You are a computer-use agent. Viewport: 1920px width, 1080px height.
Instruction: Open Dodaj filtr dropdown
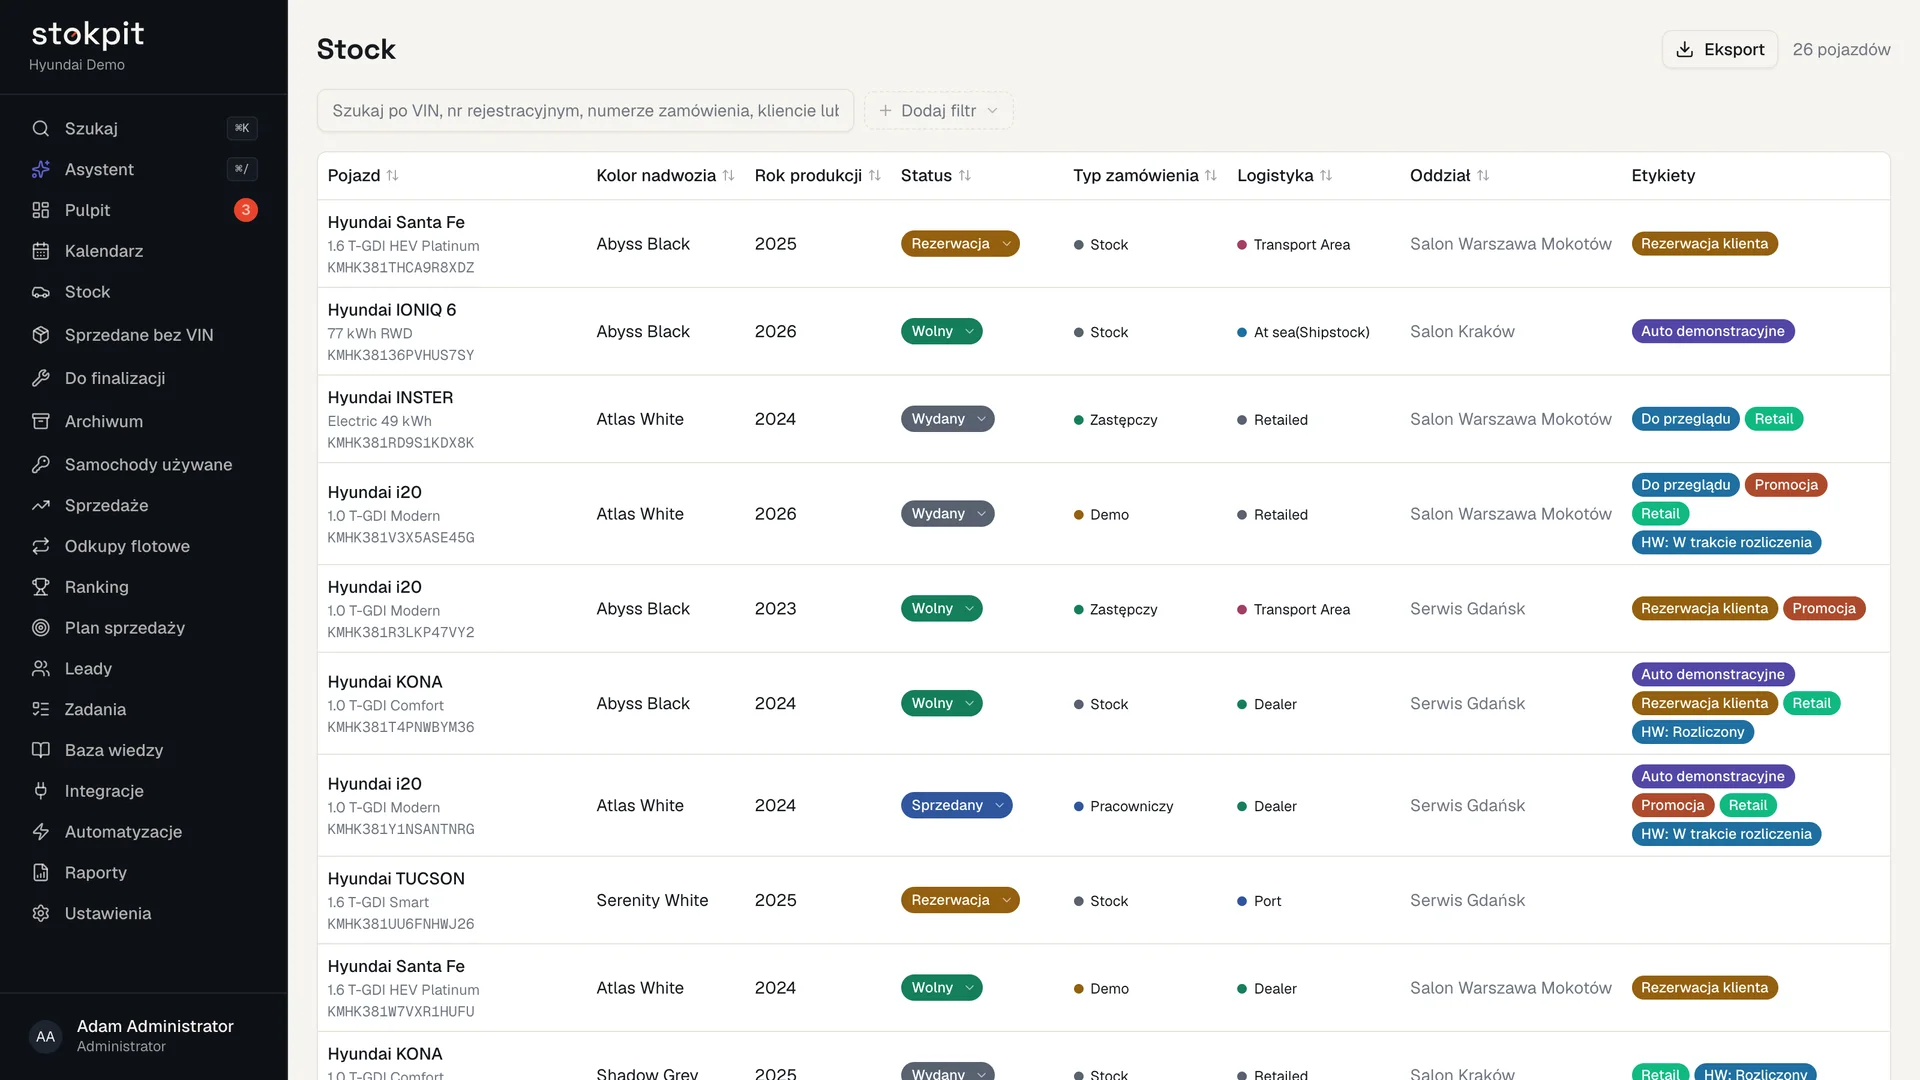[938, 111]
